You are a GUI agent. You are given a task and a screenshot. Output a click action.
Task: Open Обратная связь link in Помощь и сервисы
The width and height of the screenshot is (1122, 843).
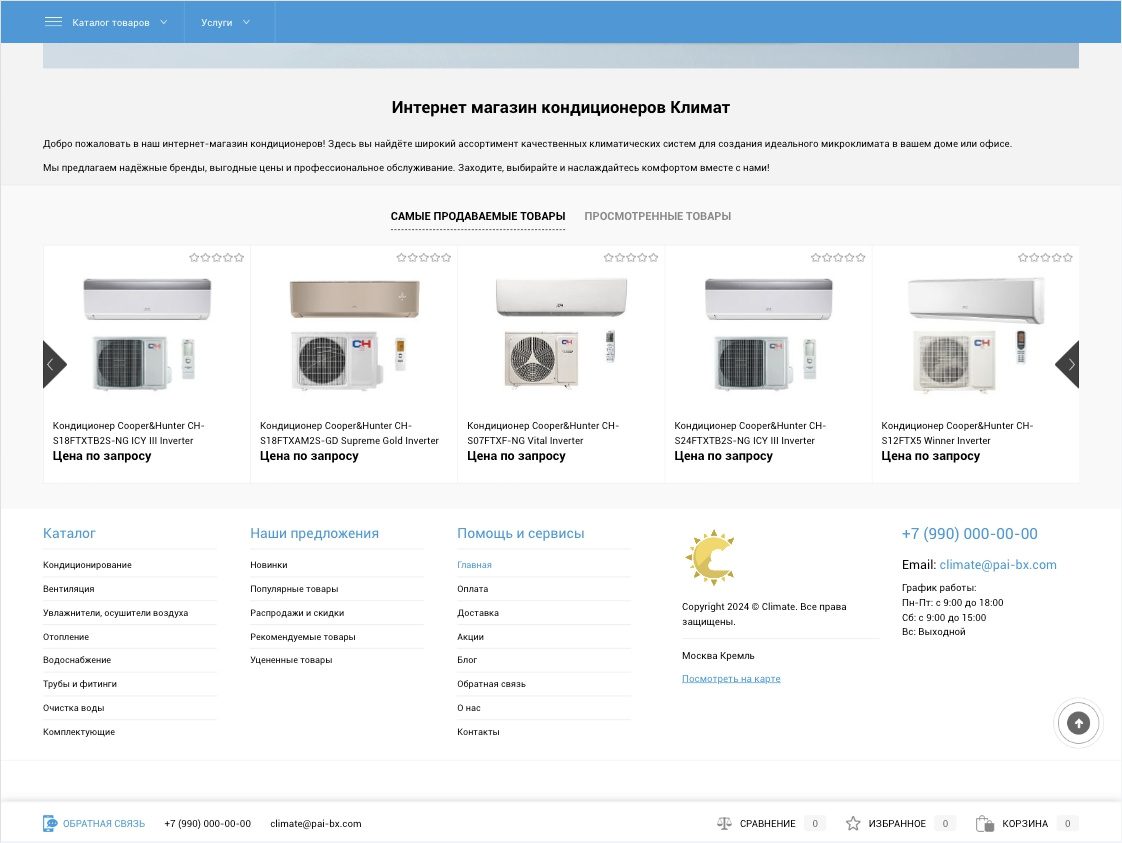492,684
